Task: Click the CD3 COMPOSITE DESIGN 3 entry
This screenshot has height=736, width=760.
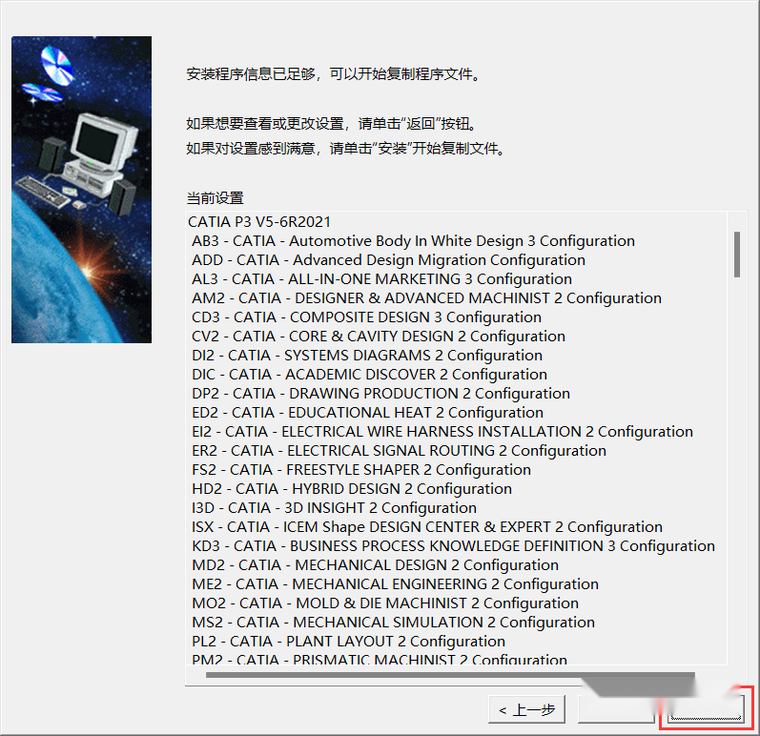Action: 366,317
